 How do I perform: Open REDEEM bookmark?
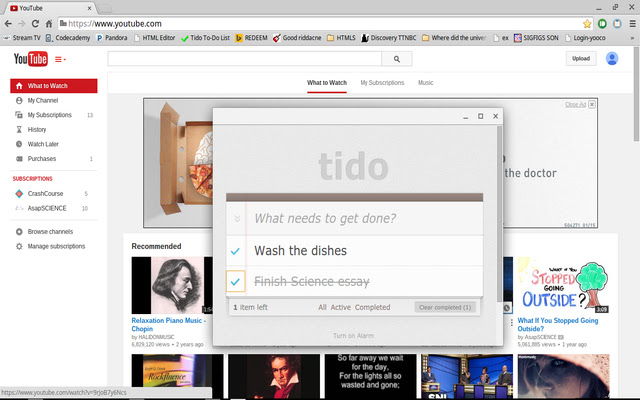(x=251, y=38)
